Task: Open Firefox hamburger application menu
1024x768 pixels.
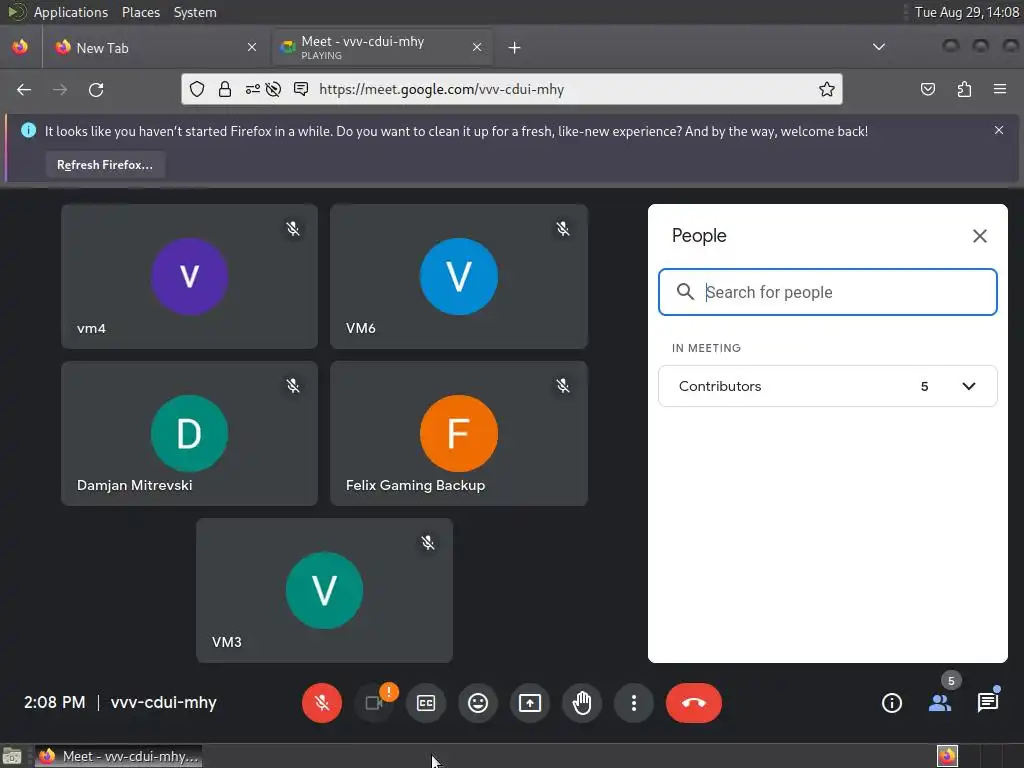Action: coord(1000,89)
